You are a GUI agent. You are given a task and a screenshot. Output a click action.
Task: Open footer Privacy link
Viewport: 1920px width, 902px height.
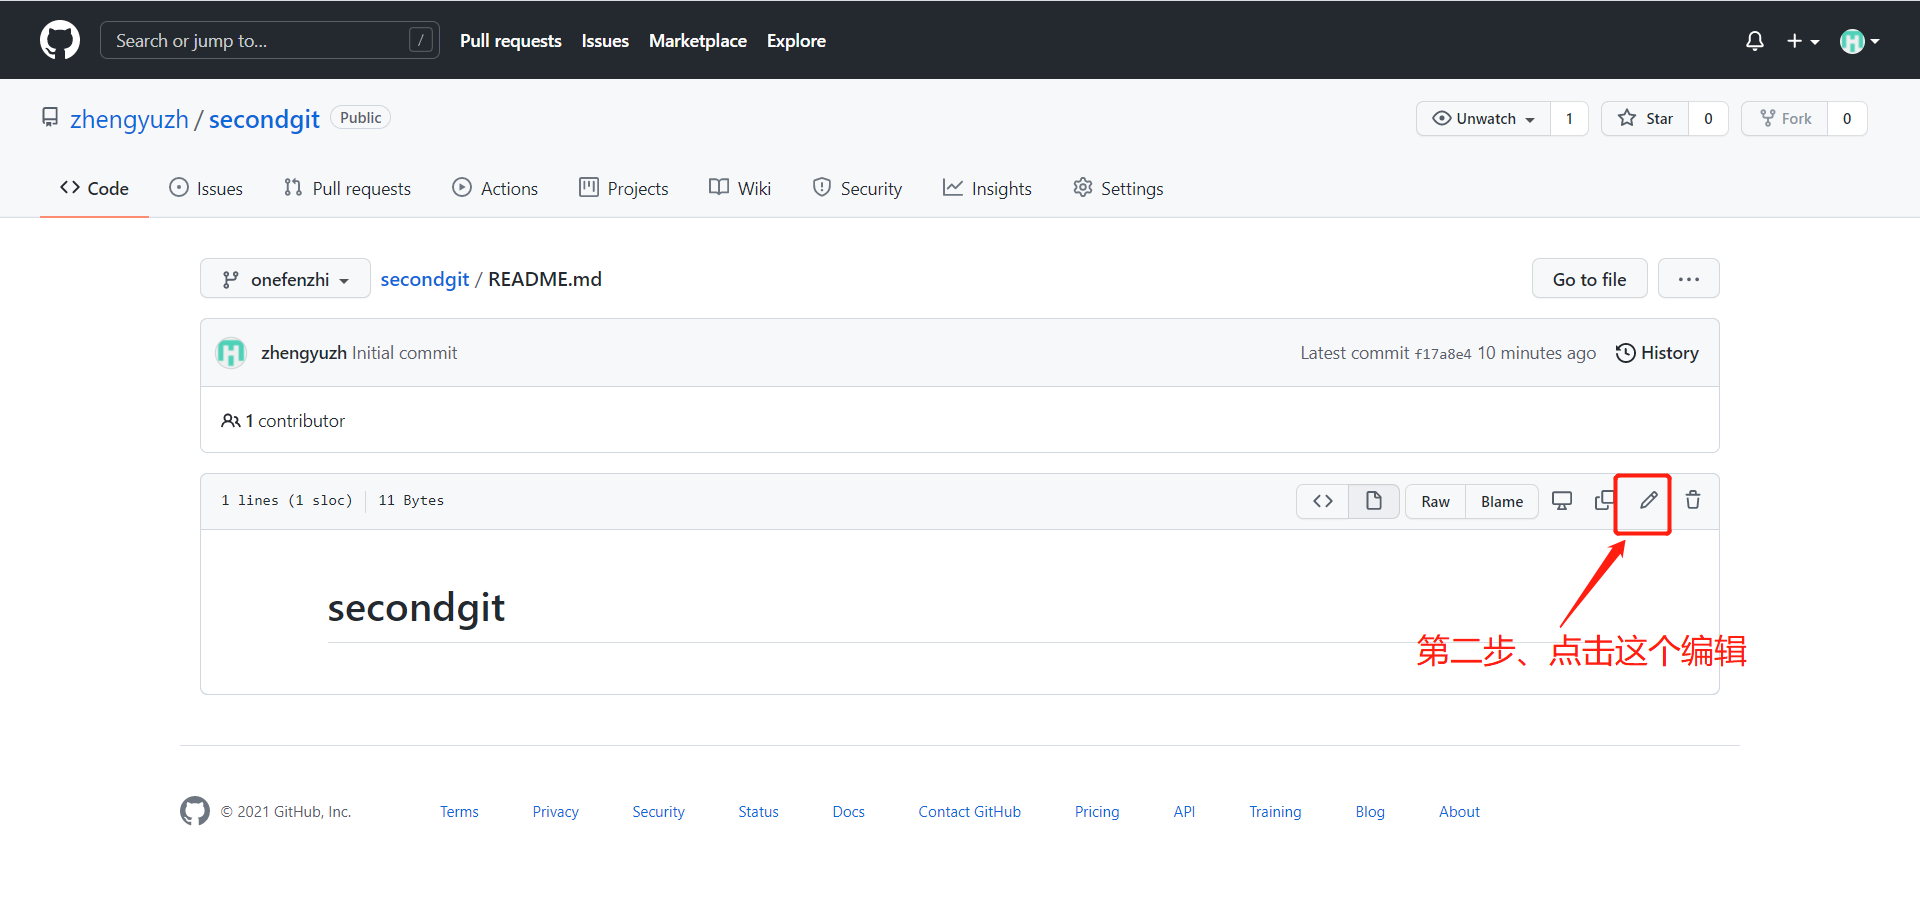[555, 812]
